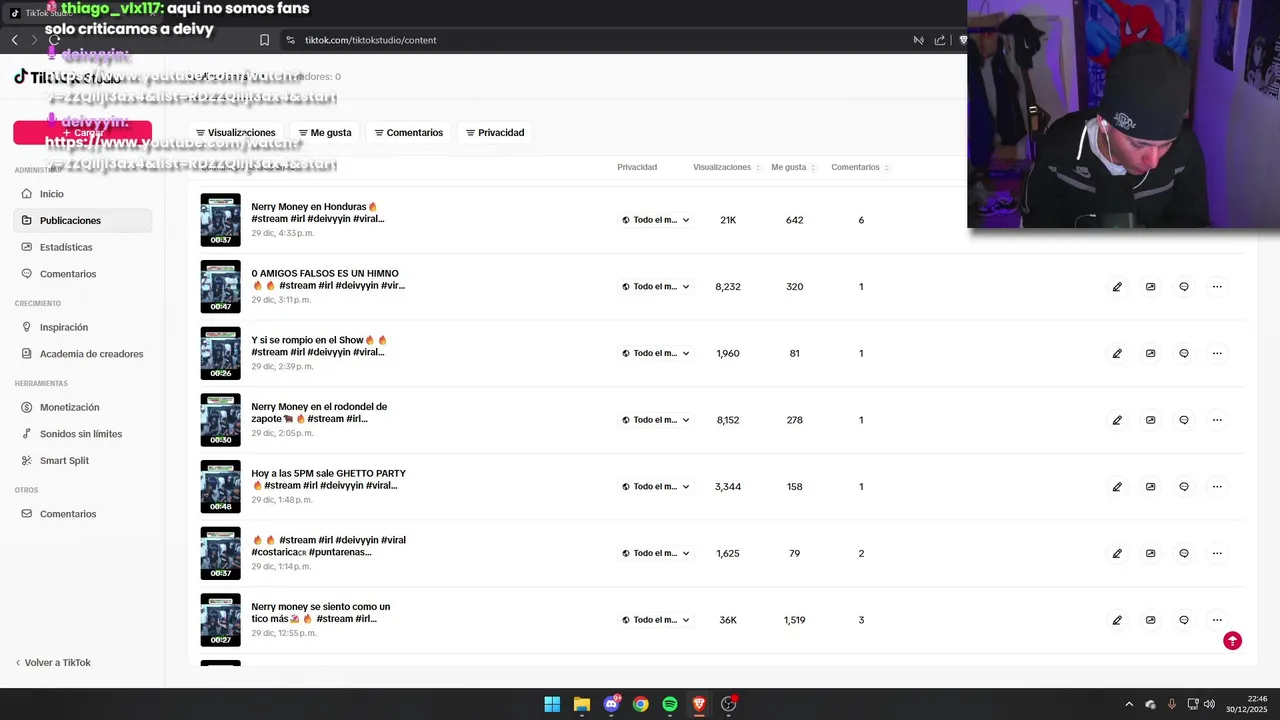
Task: Open comment icon on 'Y si se rompio' row
Action: point(1184,353)
